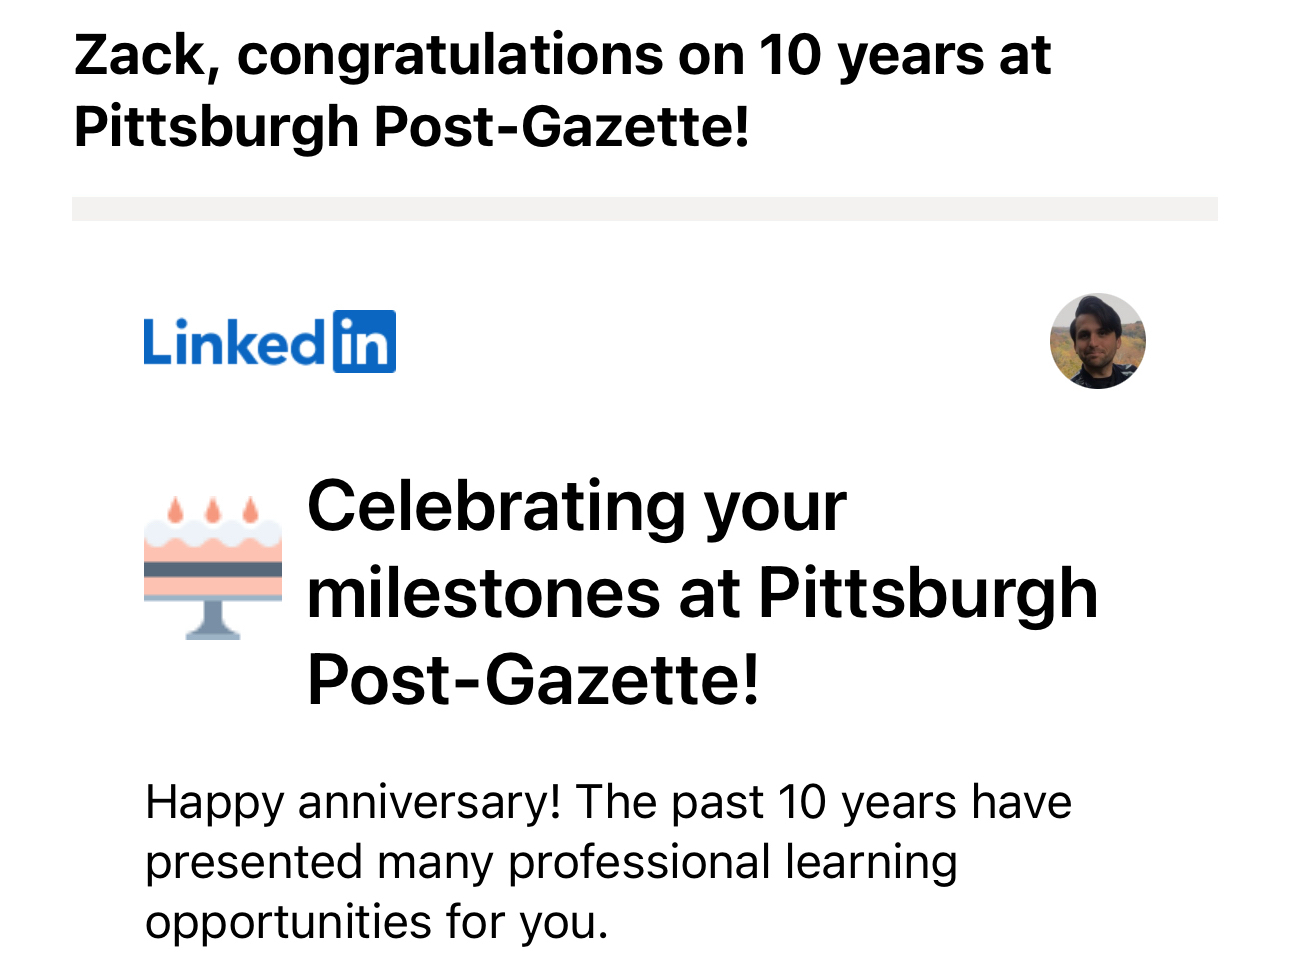Click "presented many professional learning" body line

551,862
